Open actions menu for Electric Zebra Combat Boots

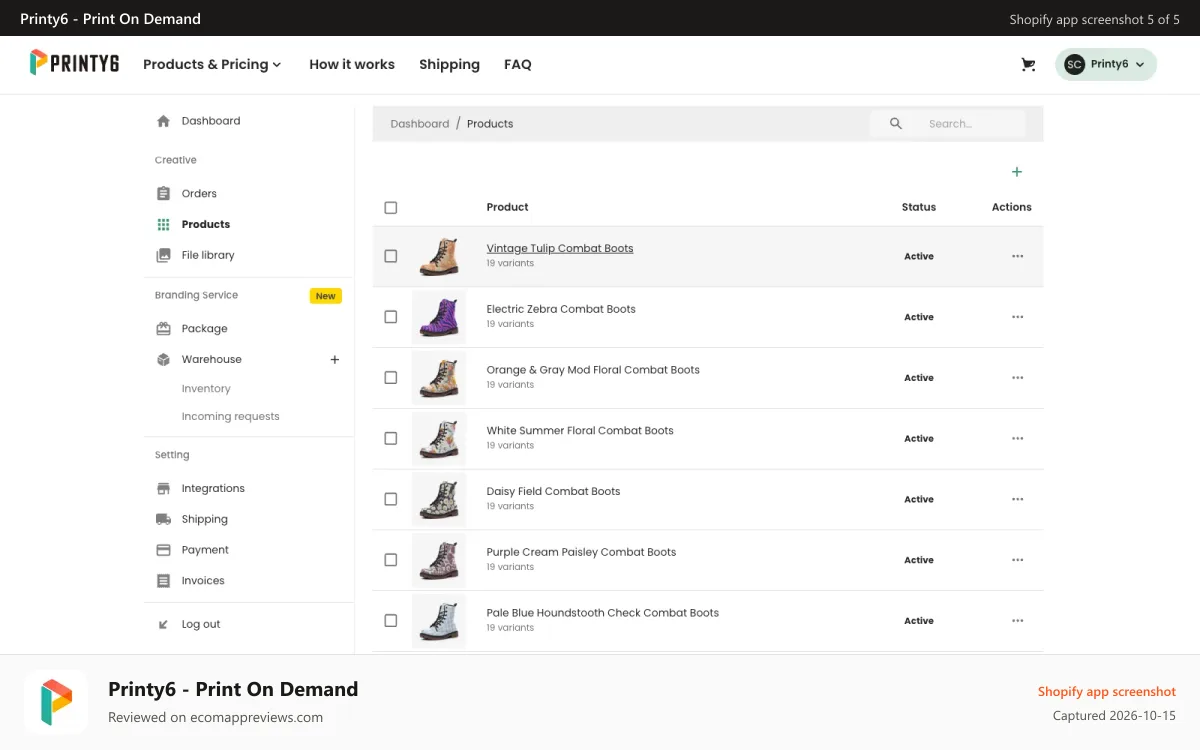(1017, 317)
